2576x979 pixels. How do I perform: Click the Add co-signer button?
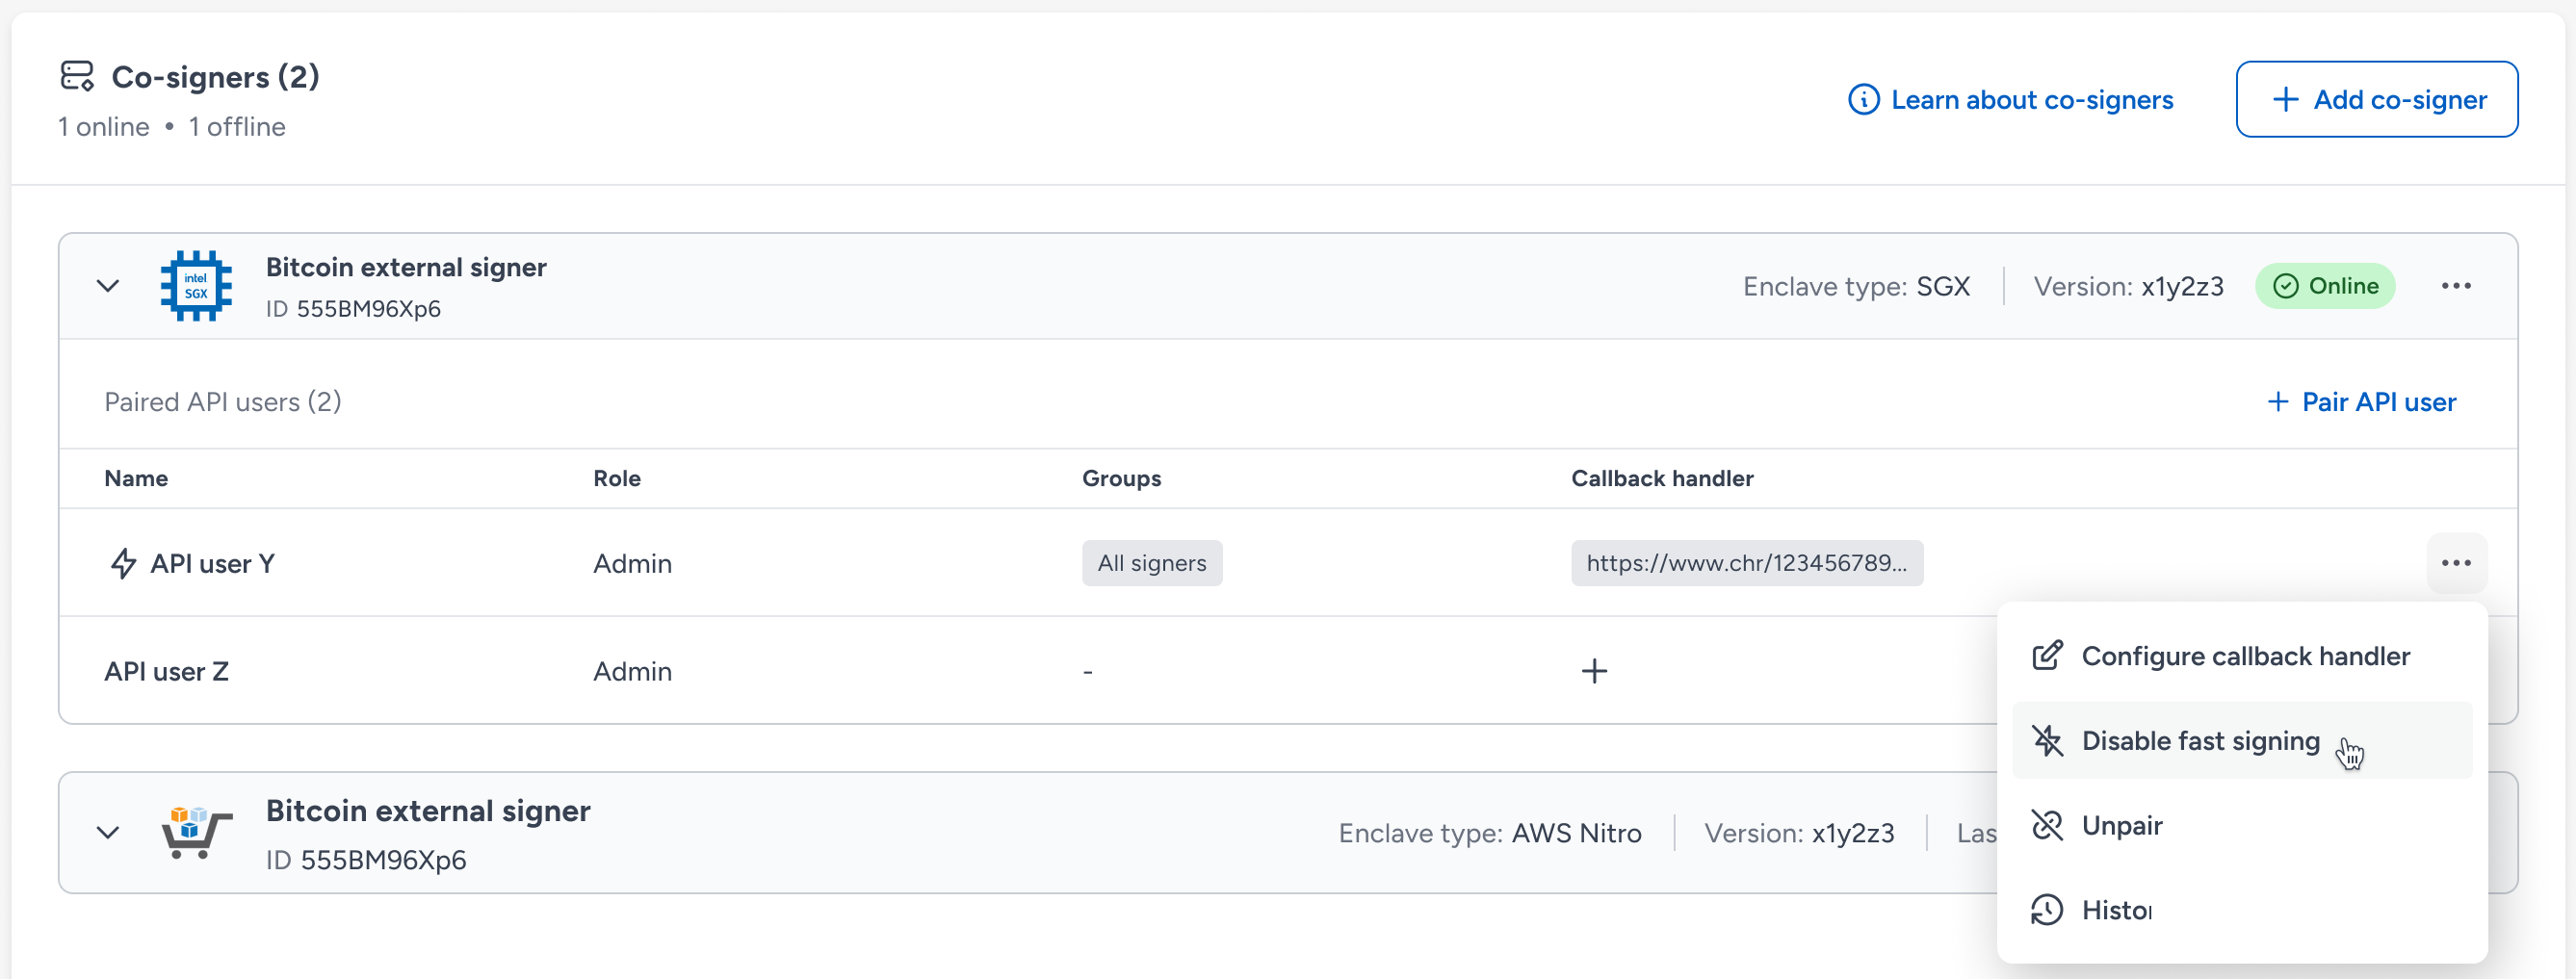(2376, 99)
